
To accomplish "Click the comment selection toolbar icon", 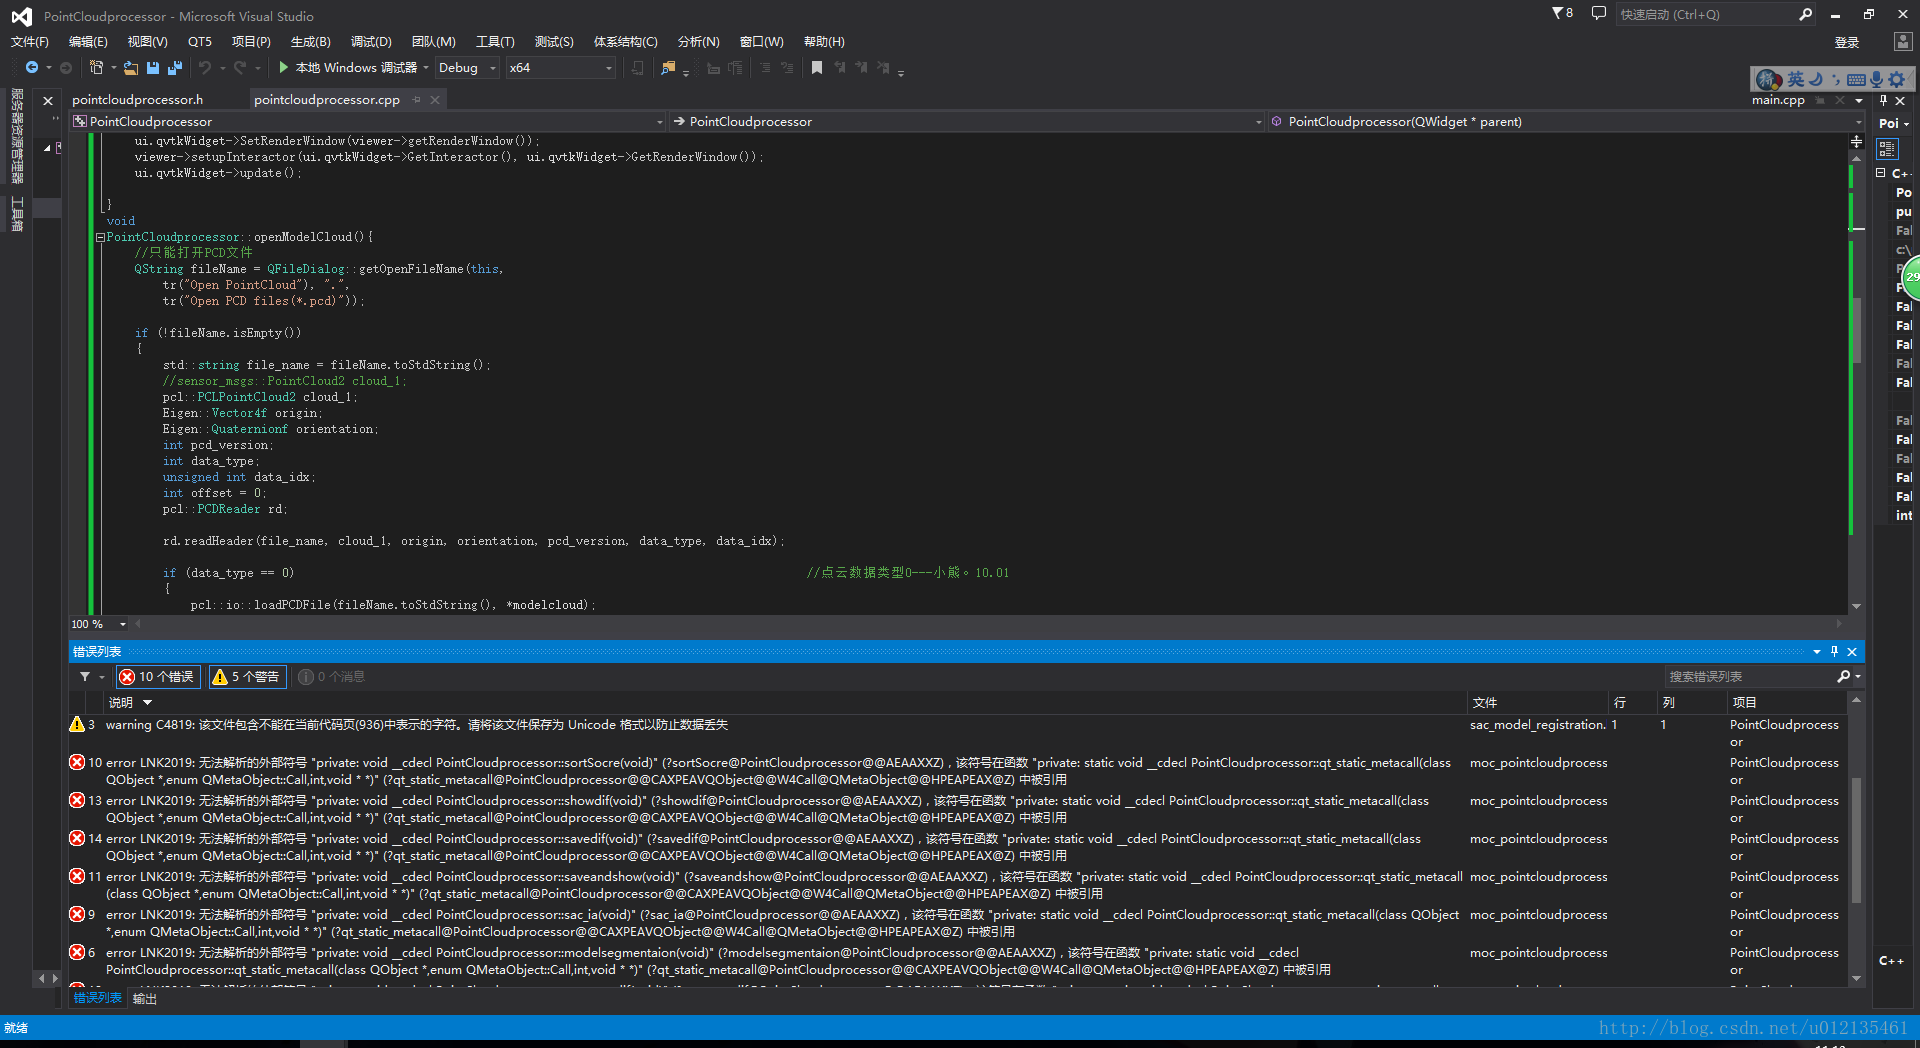I will pos(765,68).
